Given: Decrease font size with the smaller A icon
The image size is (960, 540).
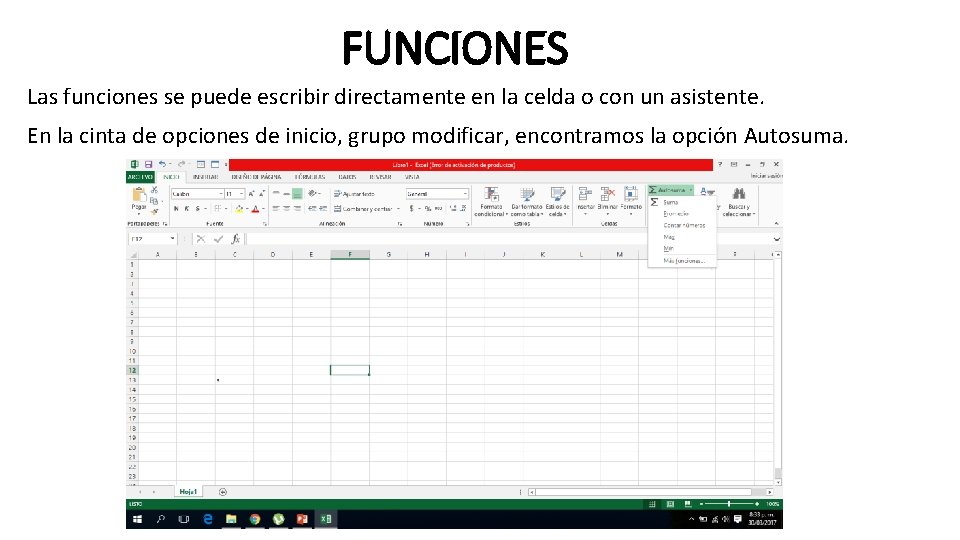Looking at the screenshot, I should pos(261,193).
